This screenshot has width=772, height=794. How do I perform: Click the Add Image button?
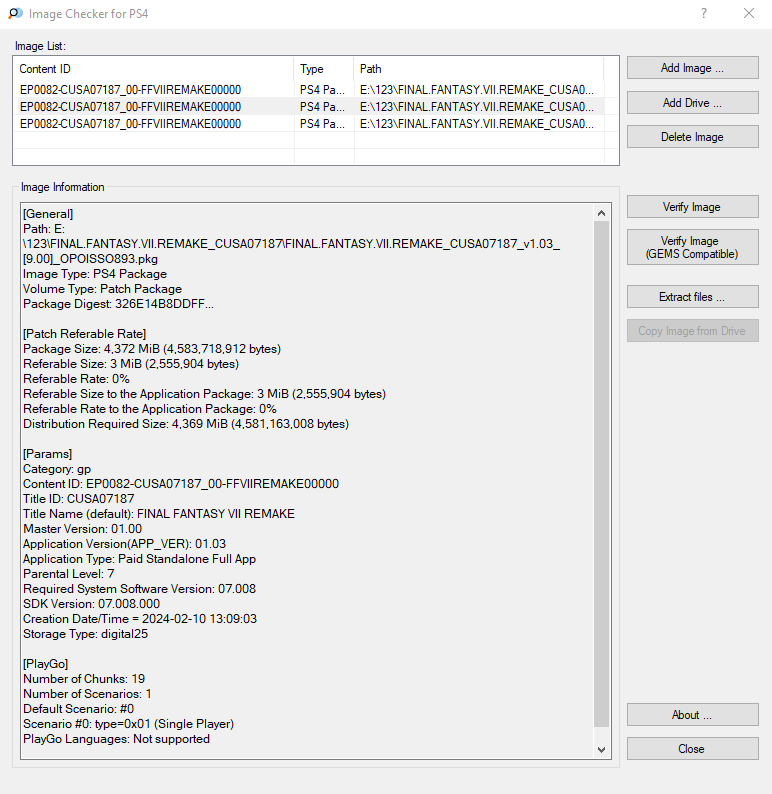tap(692, 68)
